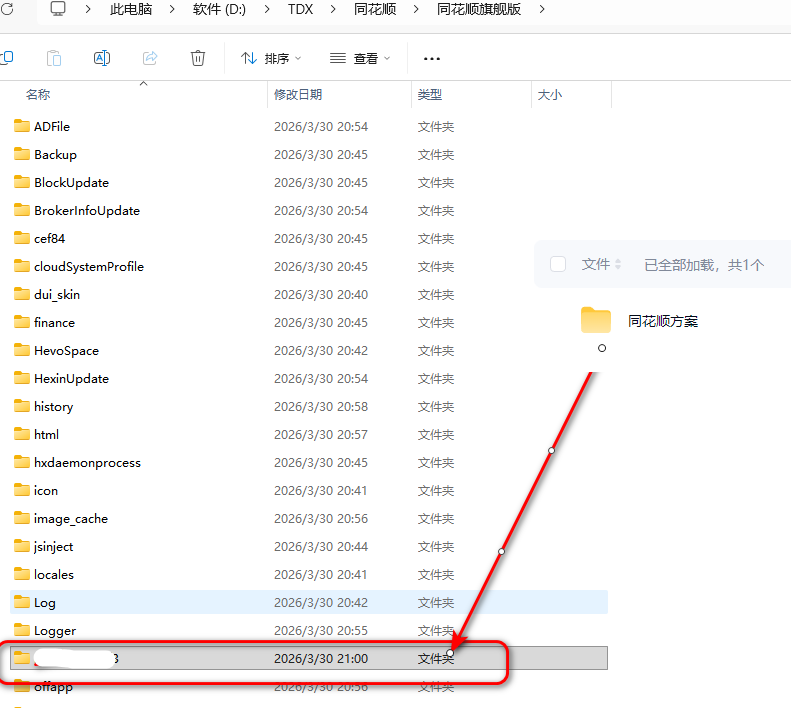Sort by the 大小 column header
This screenshot has height=708, width=791.
pos(550,94)
